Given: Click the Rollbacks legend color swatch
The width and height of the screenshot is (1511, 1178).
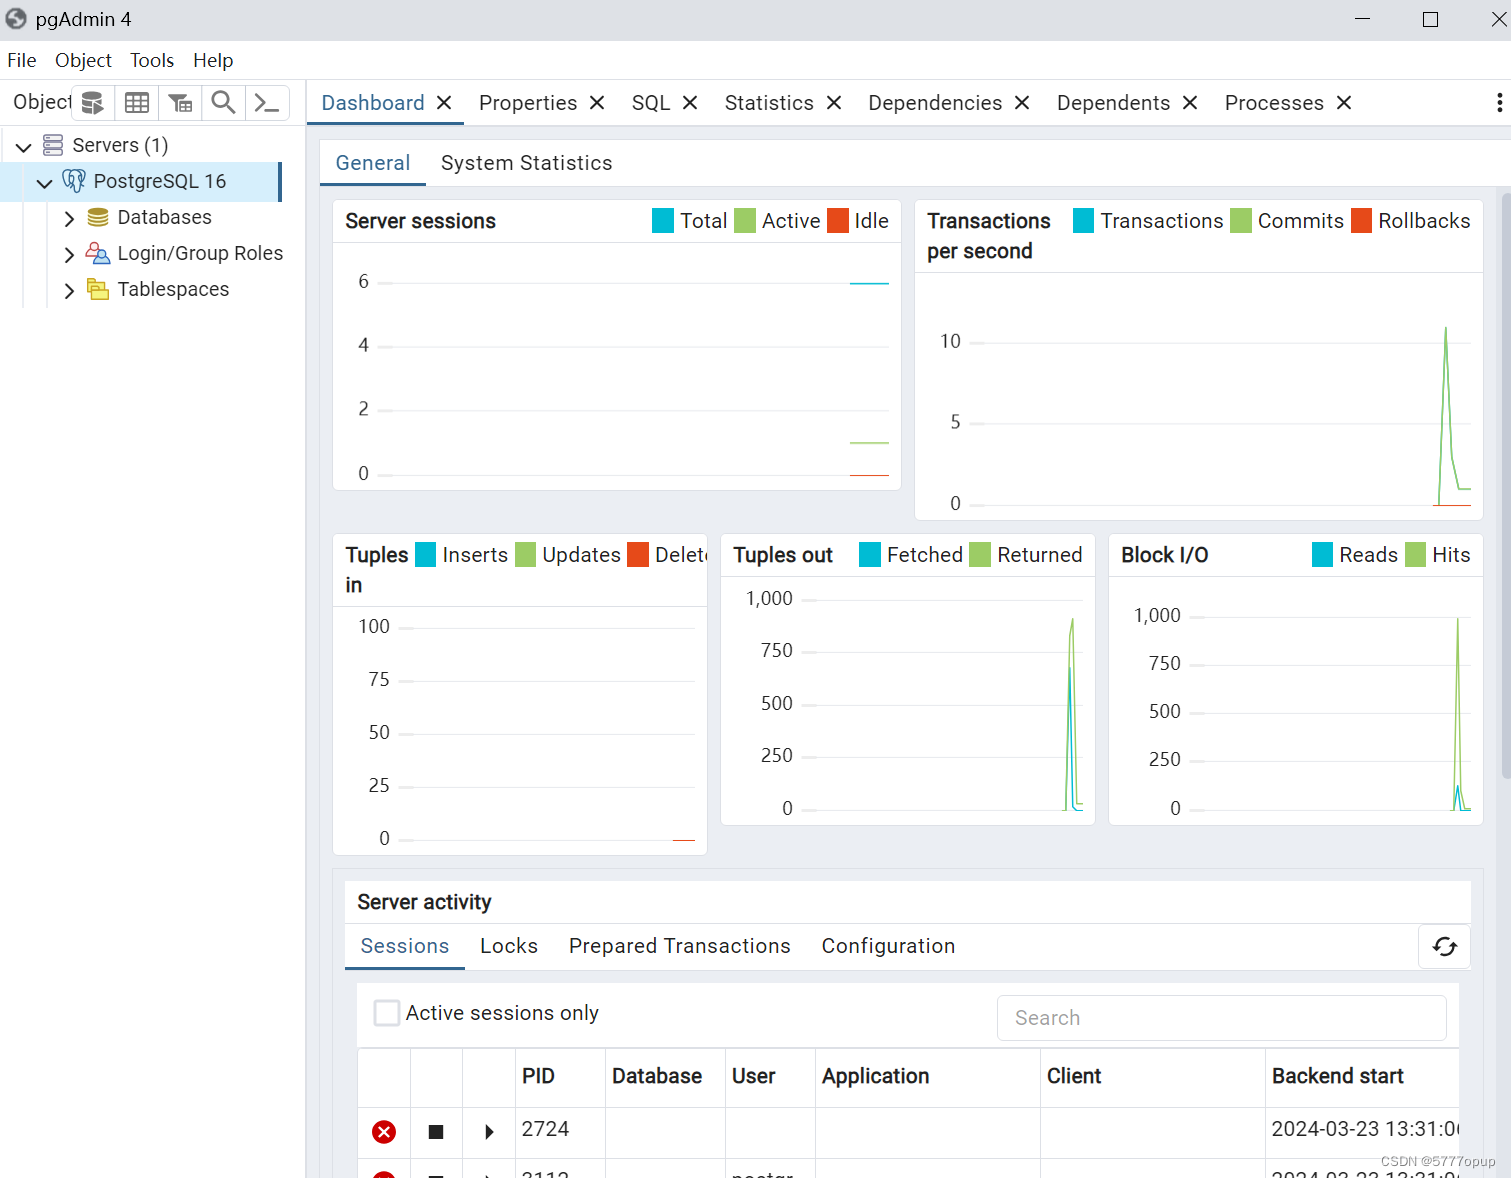Looking at the screenshot, I should point(1362,220).
